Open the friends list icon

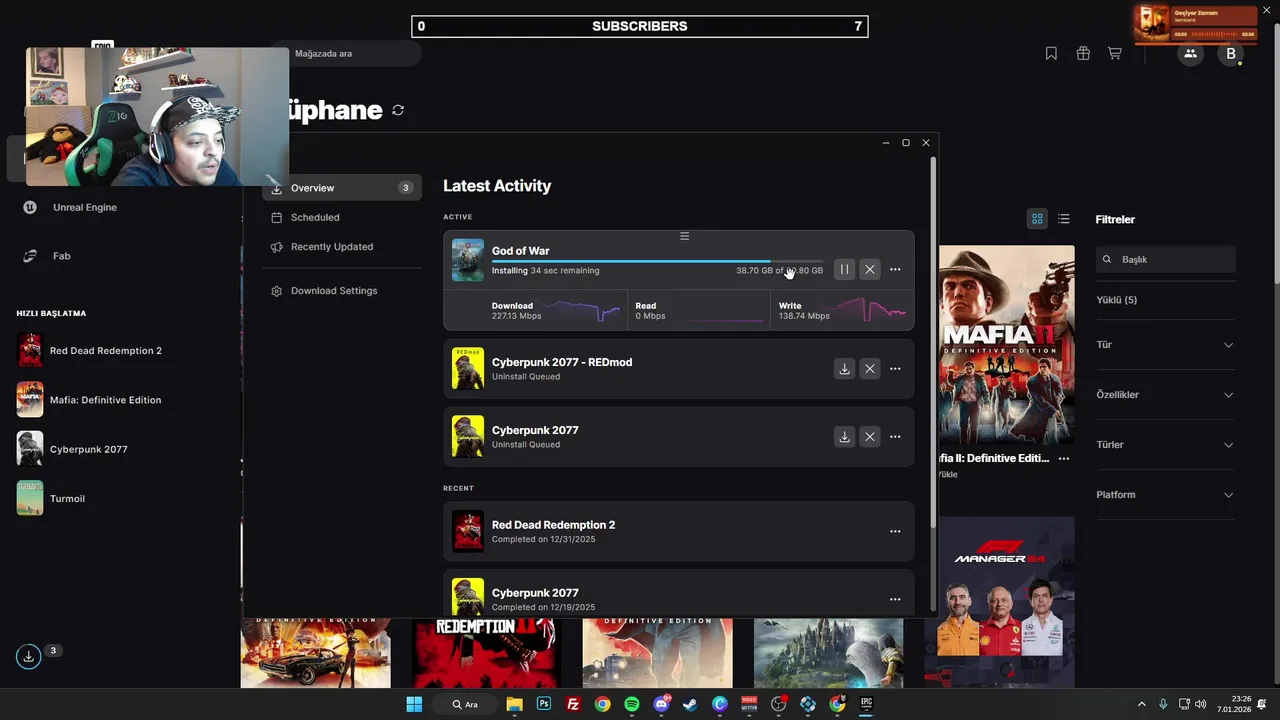coord(1190,54)
